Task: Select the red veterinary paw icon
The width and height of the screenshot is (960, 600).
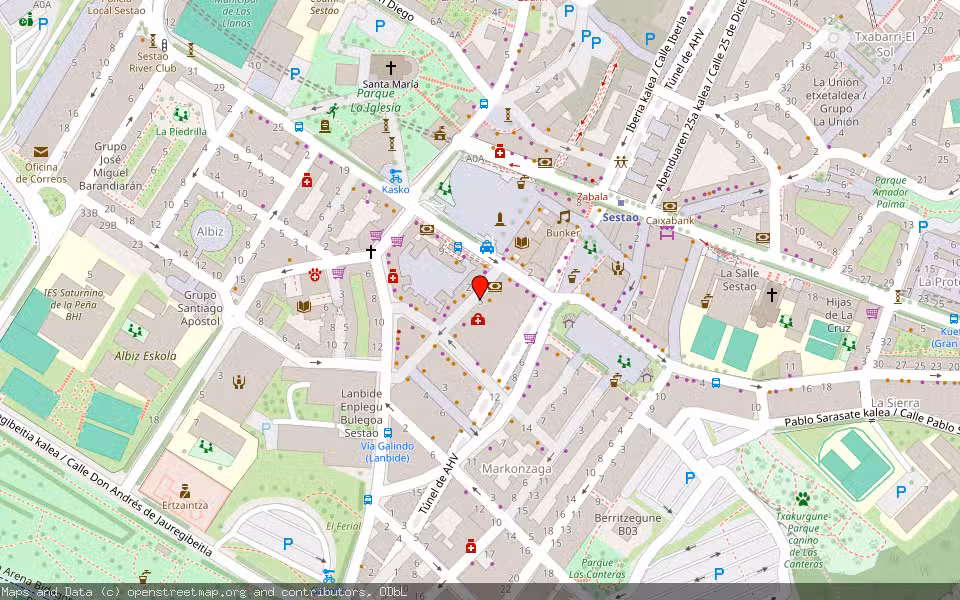Action: 315,275
